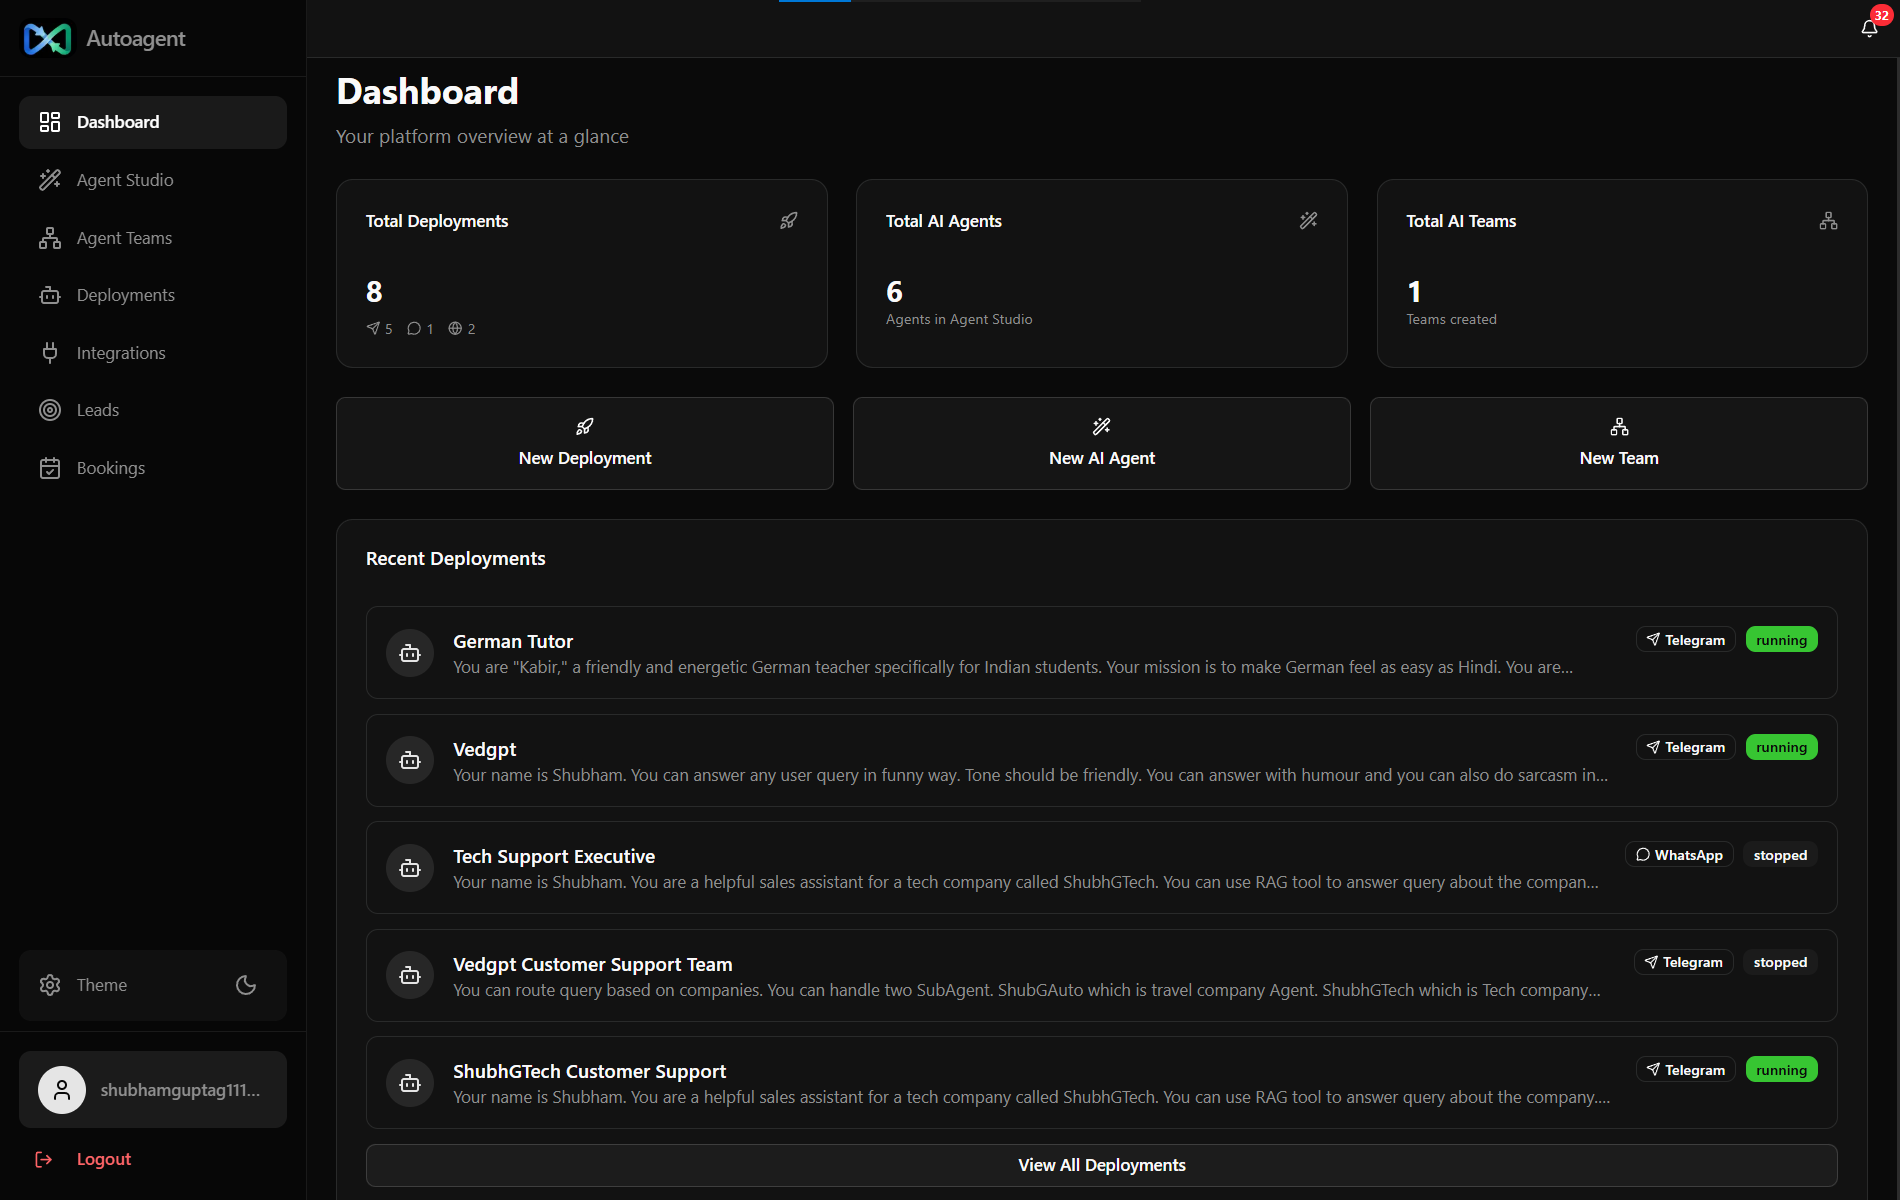Click the Dashboard grid icon in sidebar

tap(50, 122)
